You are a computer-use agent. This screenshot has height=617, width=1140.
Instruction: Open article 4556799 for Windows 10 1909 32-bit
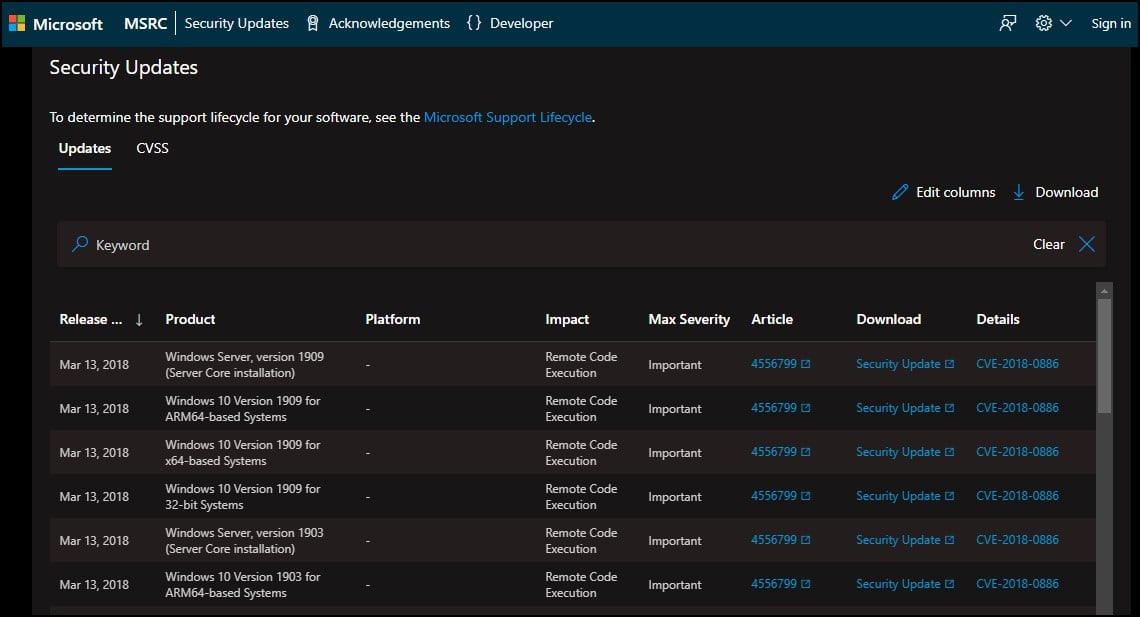781,496
